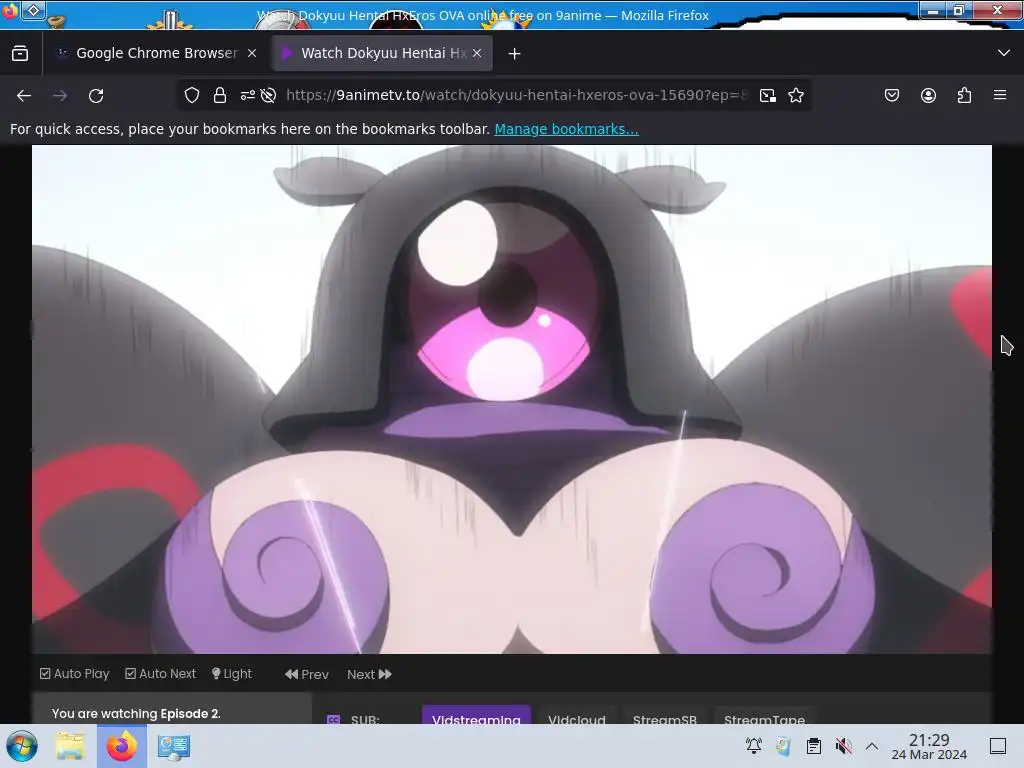Image resolution: width=1024 pixels, height=768 pixels.
Task: Toggle the Light mode option
Action: [x=232, y=673]
